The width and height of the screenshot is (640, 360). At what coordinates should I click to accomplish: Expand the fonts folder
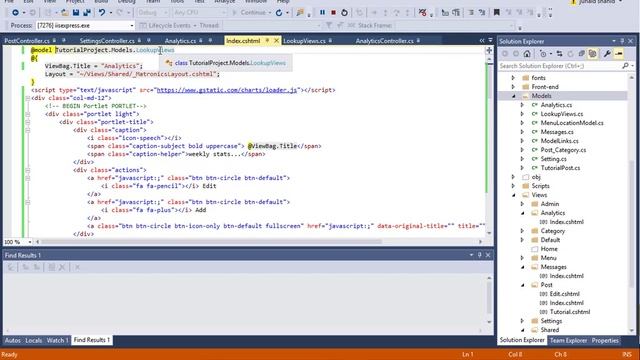513,78
